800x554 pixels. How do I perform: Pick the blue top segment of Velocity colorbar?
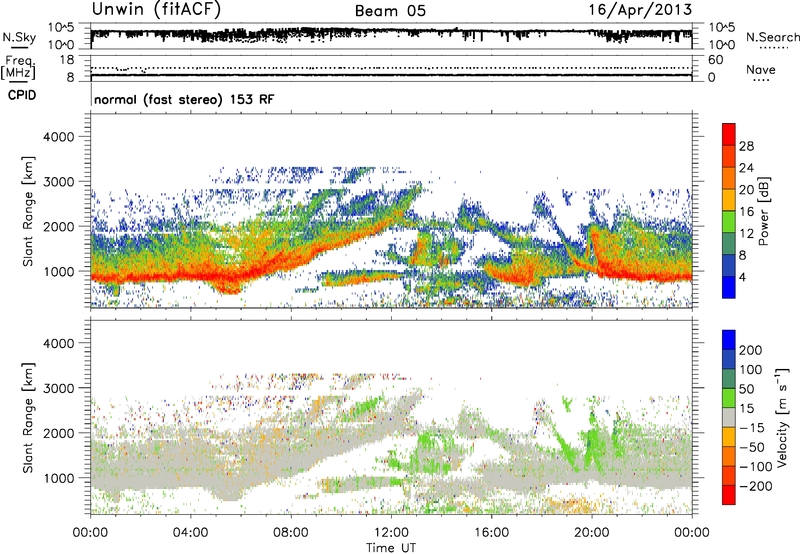(x=729, y=340)
